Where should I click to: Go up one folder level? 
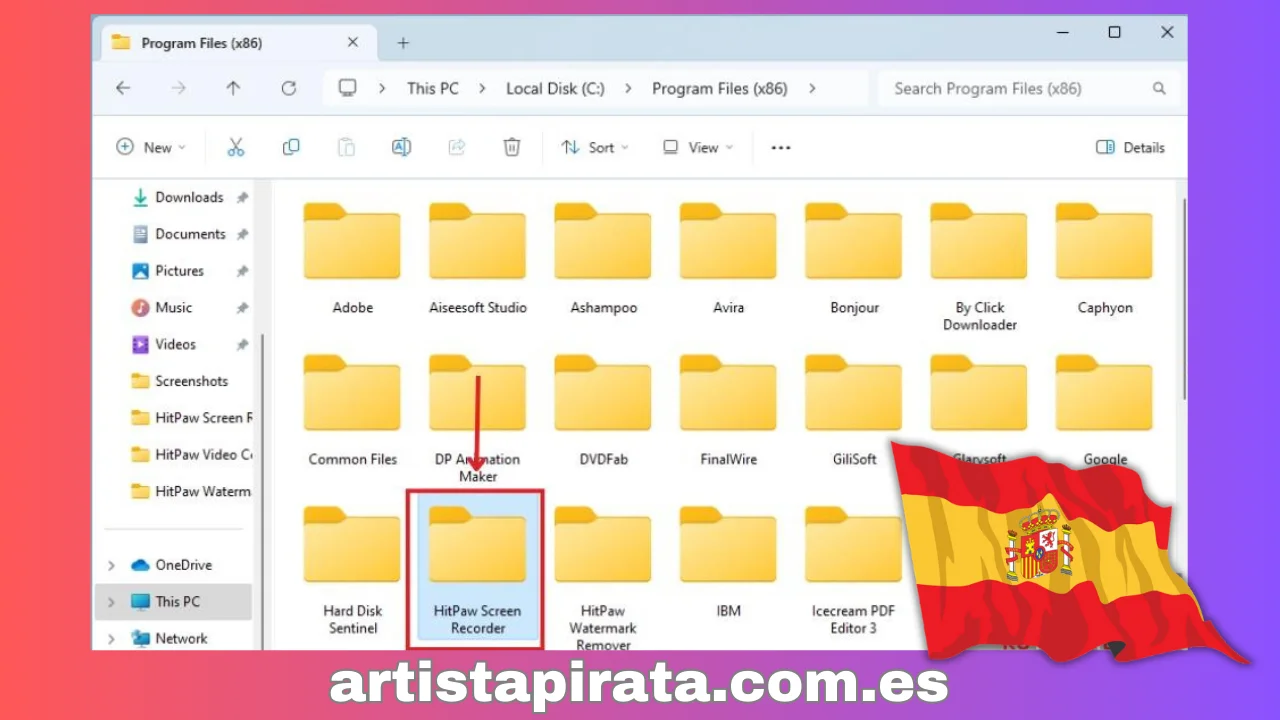click(x=233, y=88)
